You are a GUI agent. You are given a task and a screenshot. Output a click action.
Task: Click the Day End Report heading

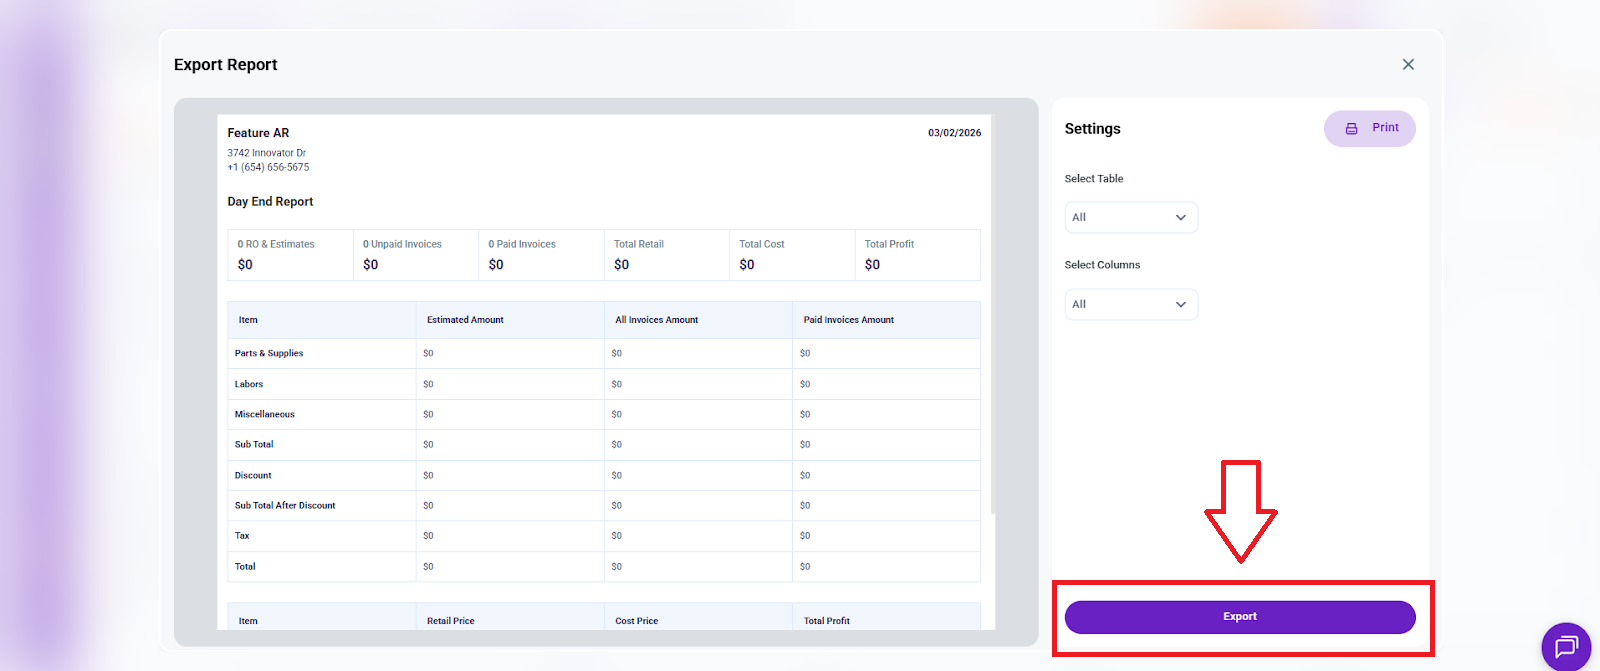[x=270, y=202]
